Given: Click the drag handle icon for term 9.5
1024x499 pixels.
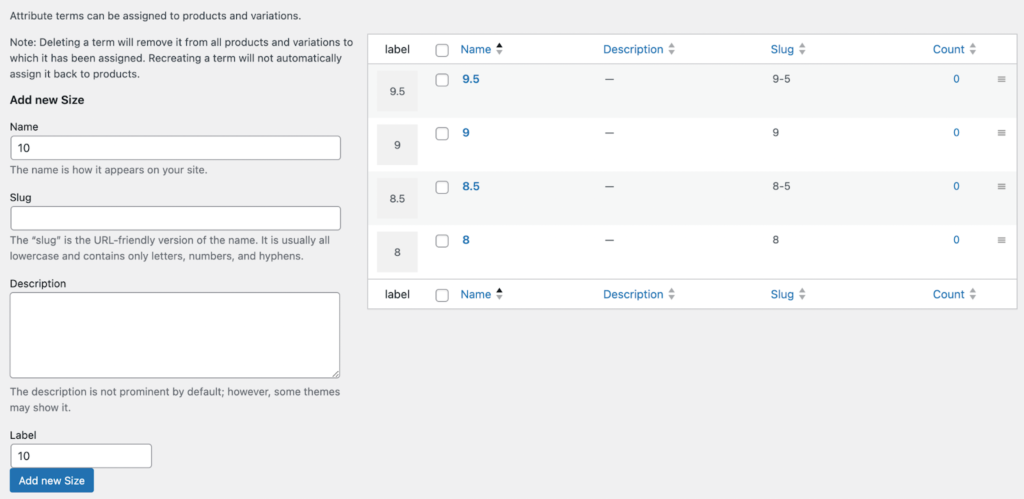Looking at the screenshot, I should pyautogui.click(x=1001, y=80).
